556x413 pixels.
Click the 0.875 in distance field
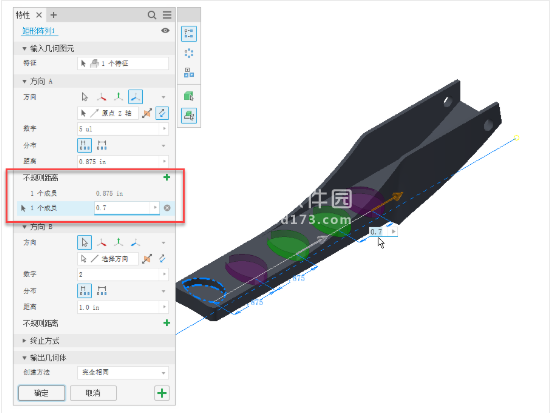(123, 161)
